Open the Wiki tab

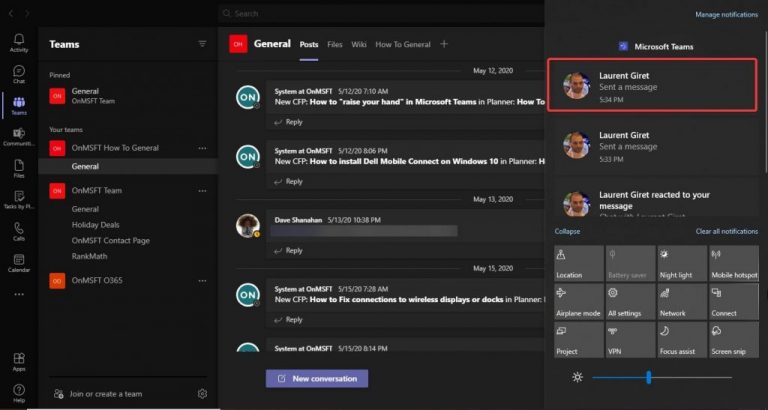click(x=359, y=45)
